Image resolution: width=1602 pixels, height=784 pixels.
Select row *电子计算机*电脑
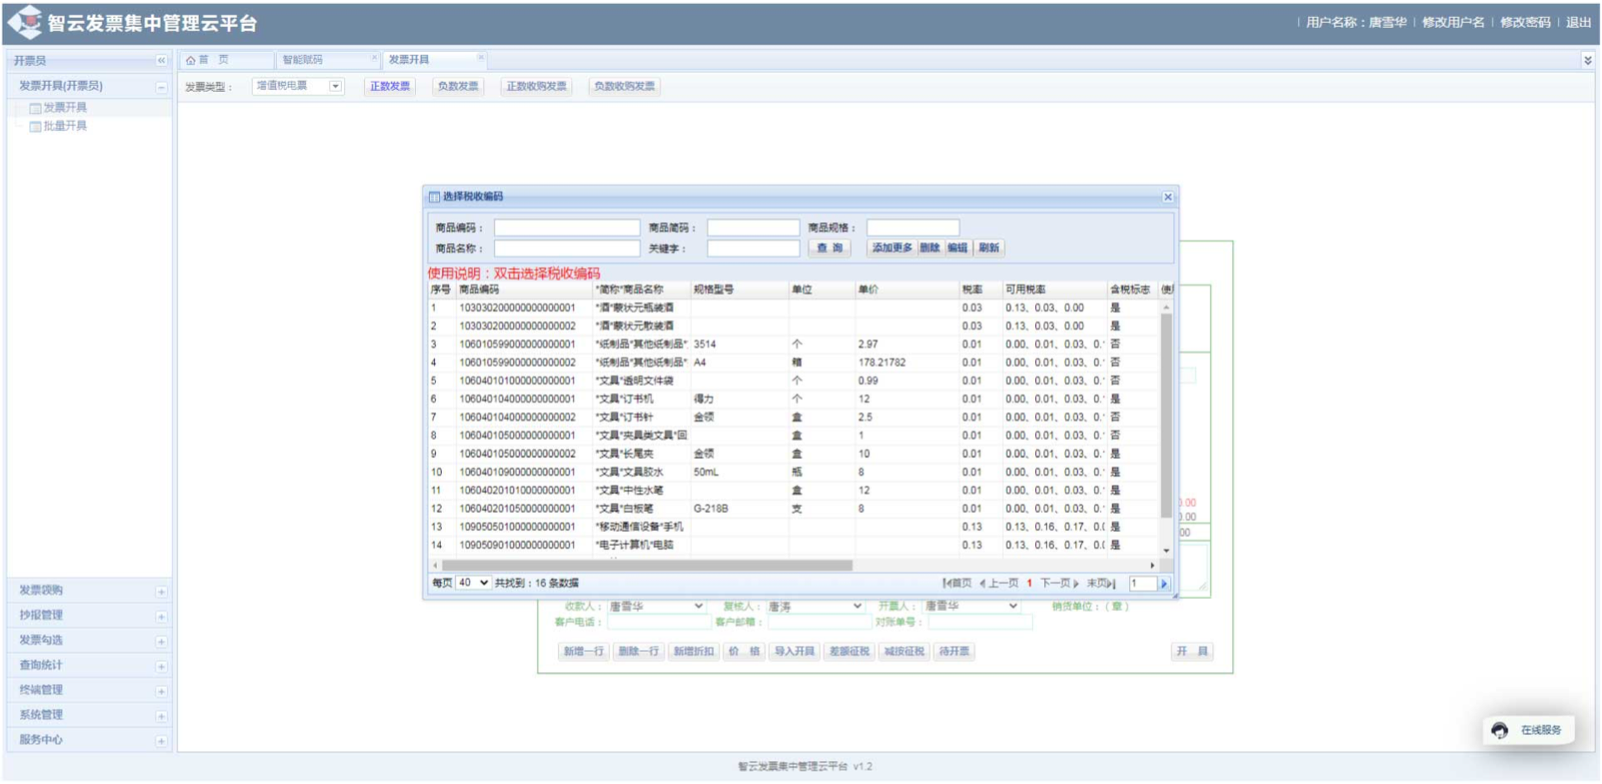tap(795, 545)
